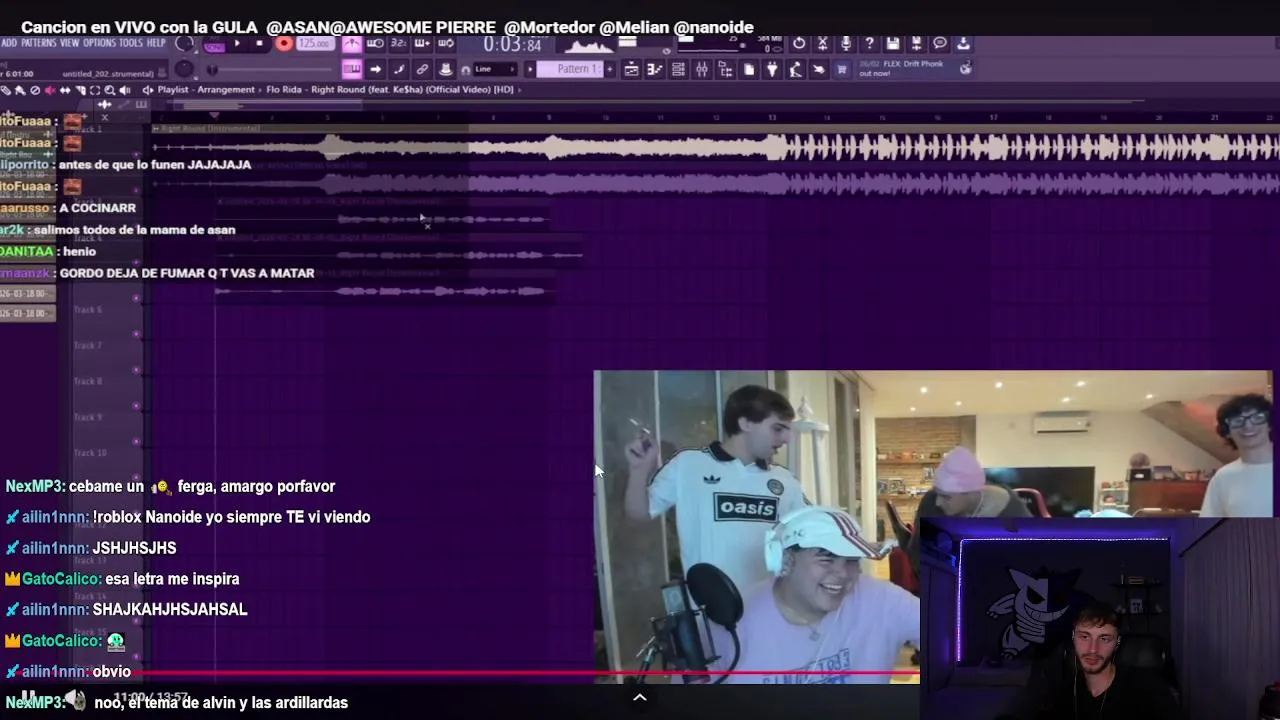1280x720 pixels.
Task: Click previous-pattern arrow left of Pattern 1
Action: [530, 69]
